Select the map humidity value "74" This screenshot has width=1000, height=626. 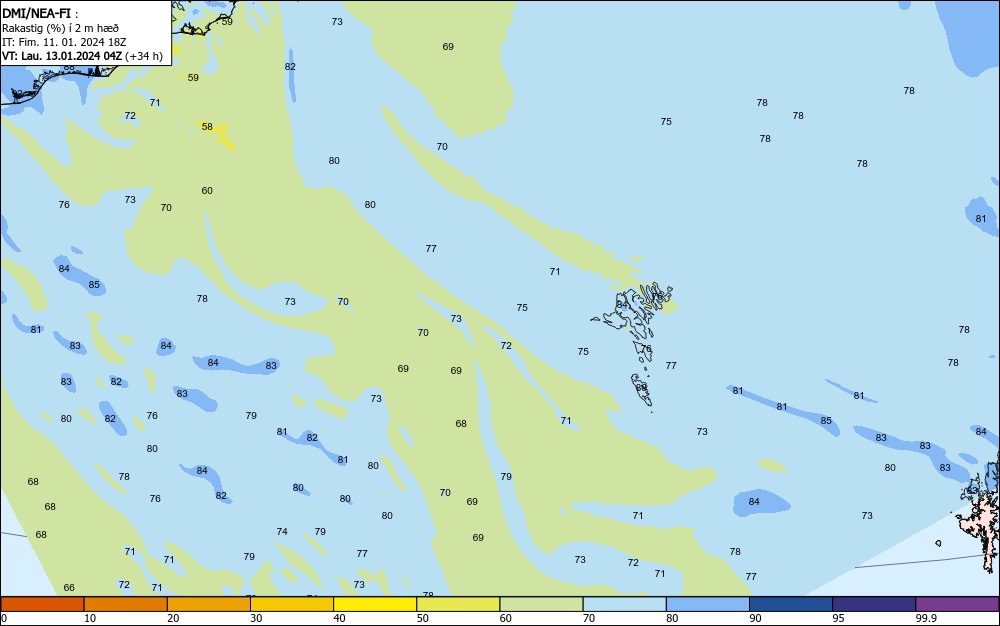pyautogui.click(x=282, y=532)
